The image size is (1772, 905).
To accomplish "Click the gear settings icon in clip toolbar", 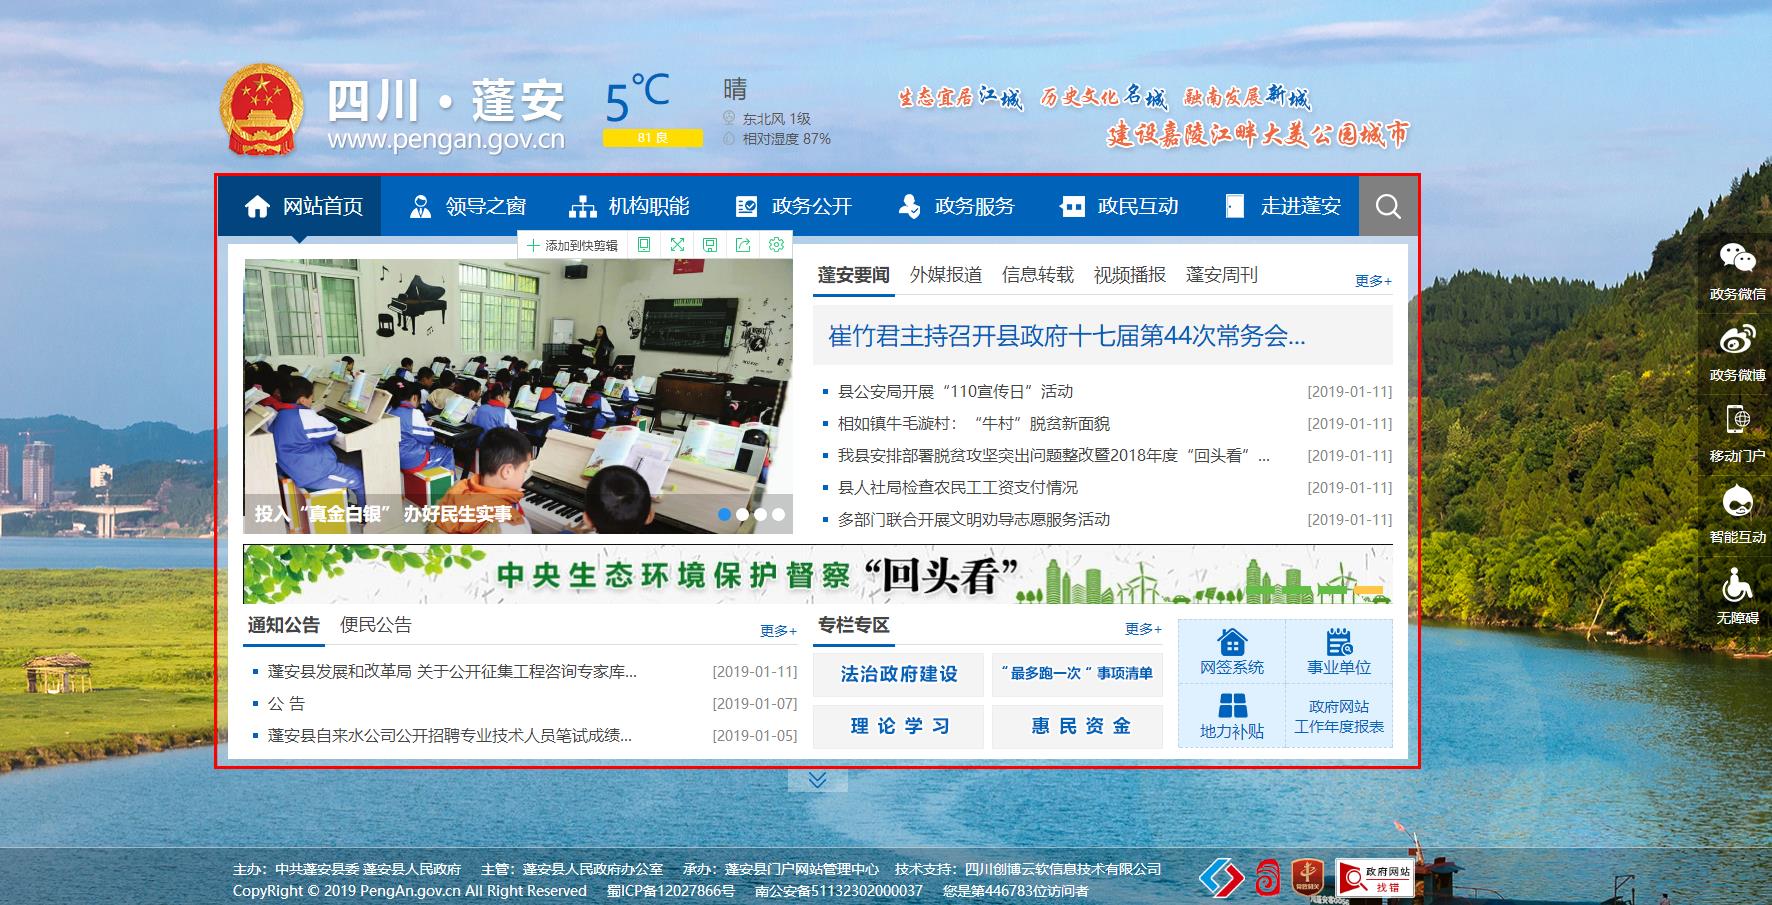I will pos(776,245).
